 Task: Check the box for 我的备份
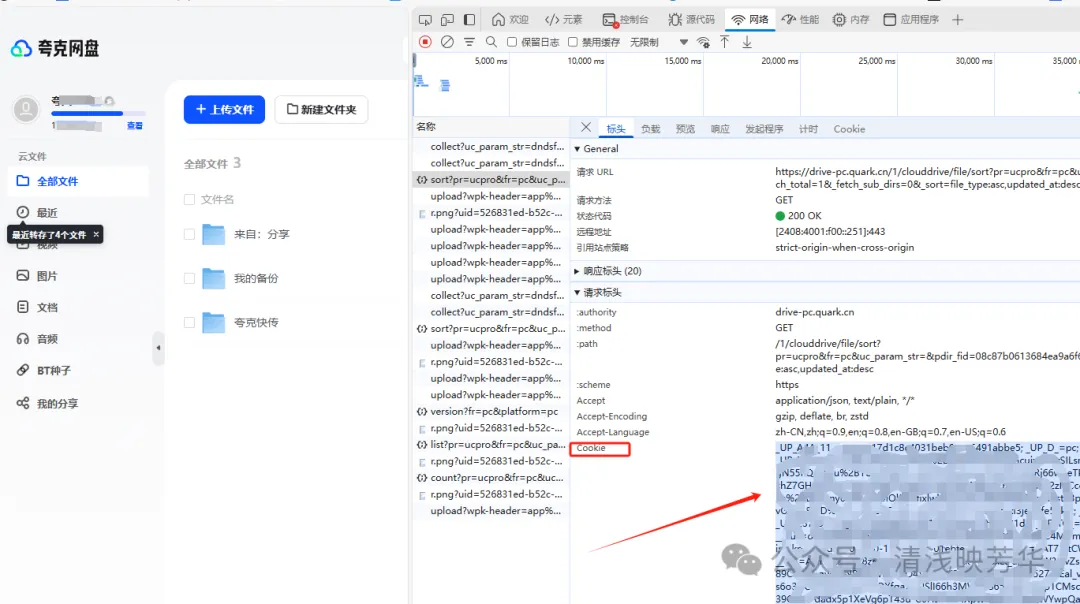(189, 279)
